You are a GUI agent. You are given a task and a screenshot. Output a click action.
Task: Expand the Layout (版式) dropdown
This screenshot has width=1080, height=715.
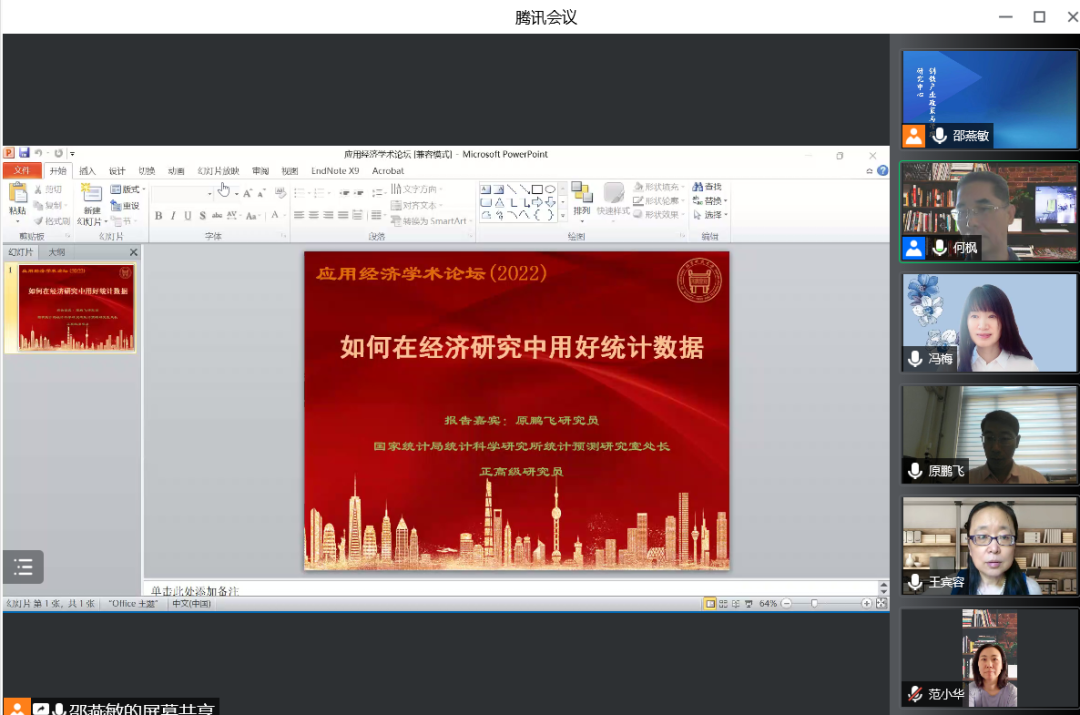(129, 189)
